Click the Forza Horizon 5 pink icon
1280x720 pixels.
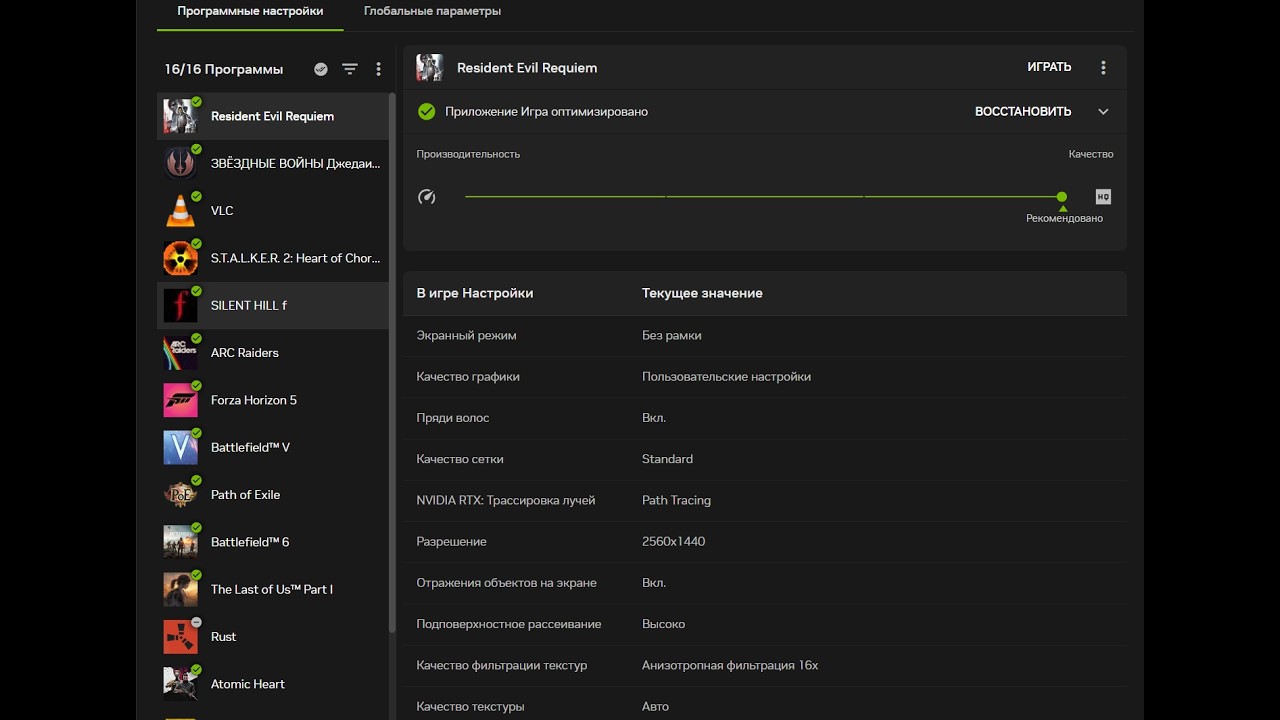[181, 400]
